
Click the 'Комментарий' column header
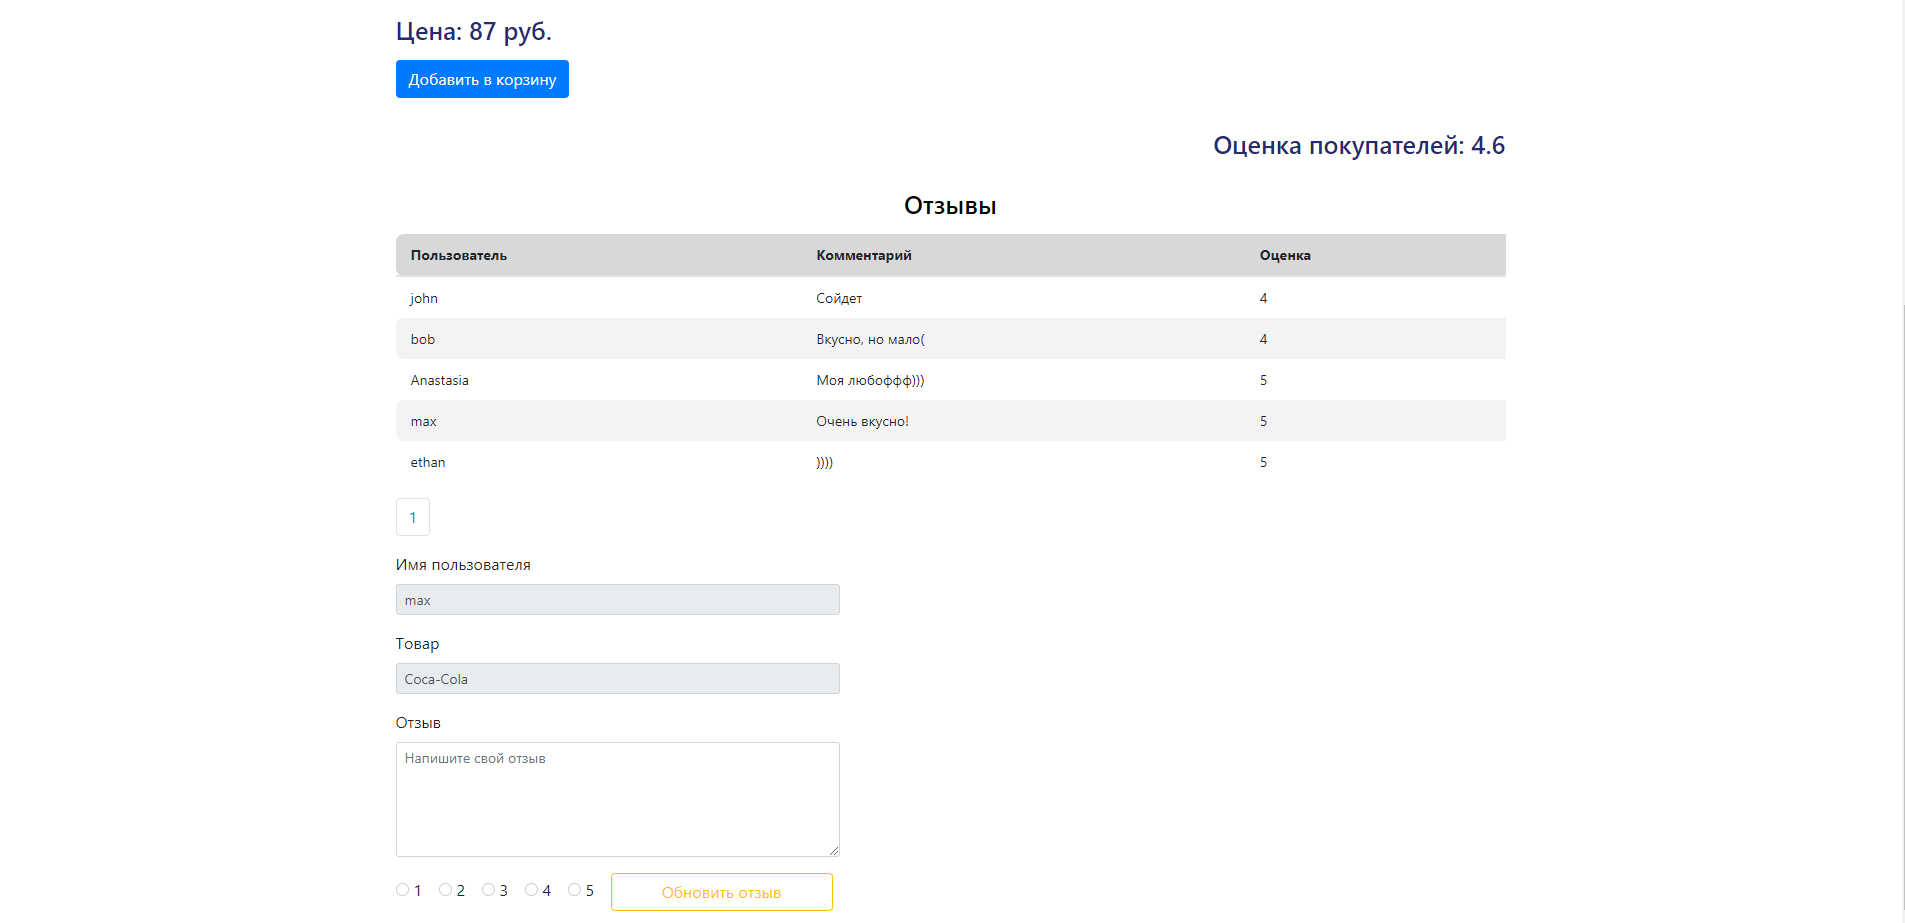point(864,255)
